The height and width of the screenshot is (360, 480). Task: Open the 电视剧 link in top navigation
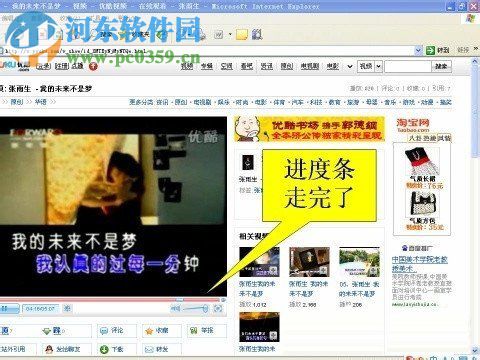pos(310,66)
